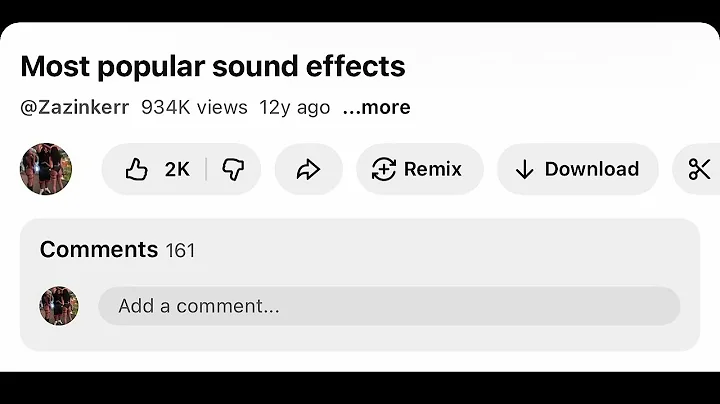This screenshot has height=404, width=720.
Task: Tap the 934K views text
Action: coord(194,107)
